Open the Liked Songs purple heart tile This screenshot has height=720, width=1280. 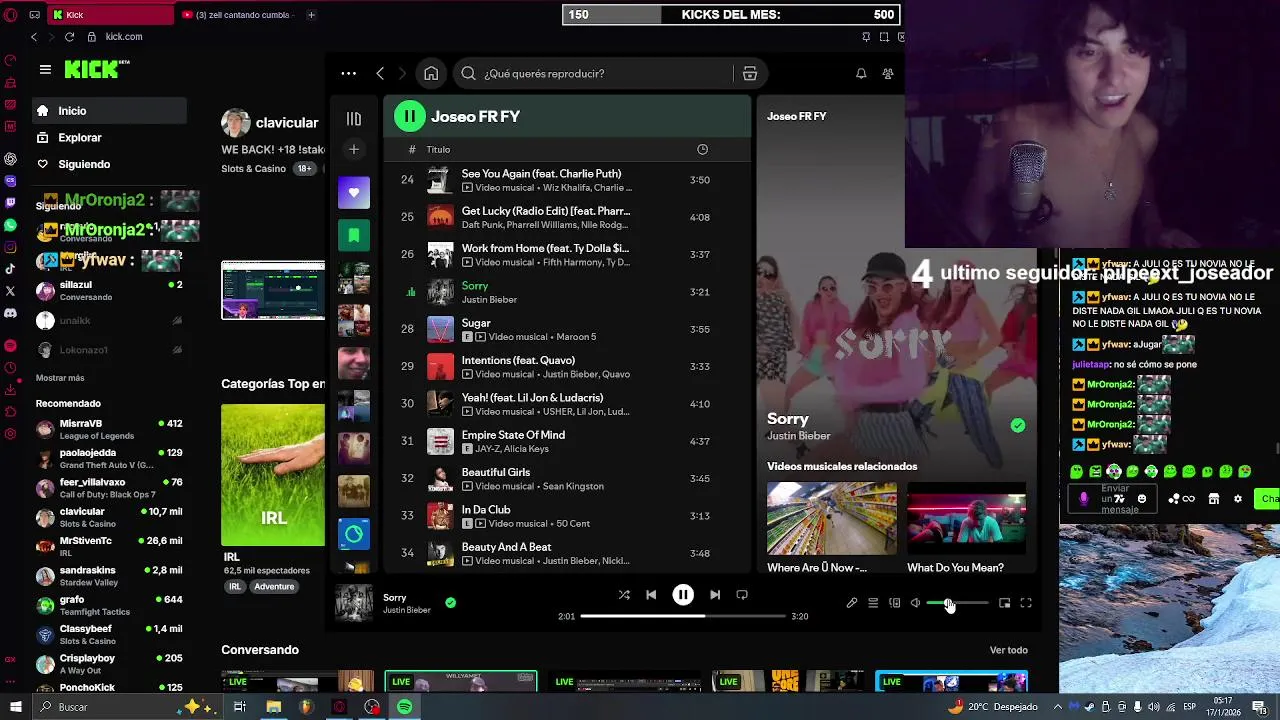pos(353,192)
